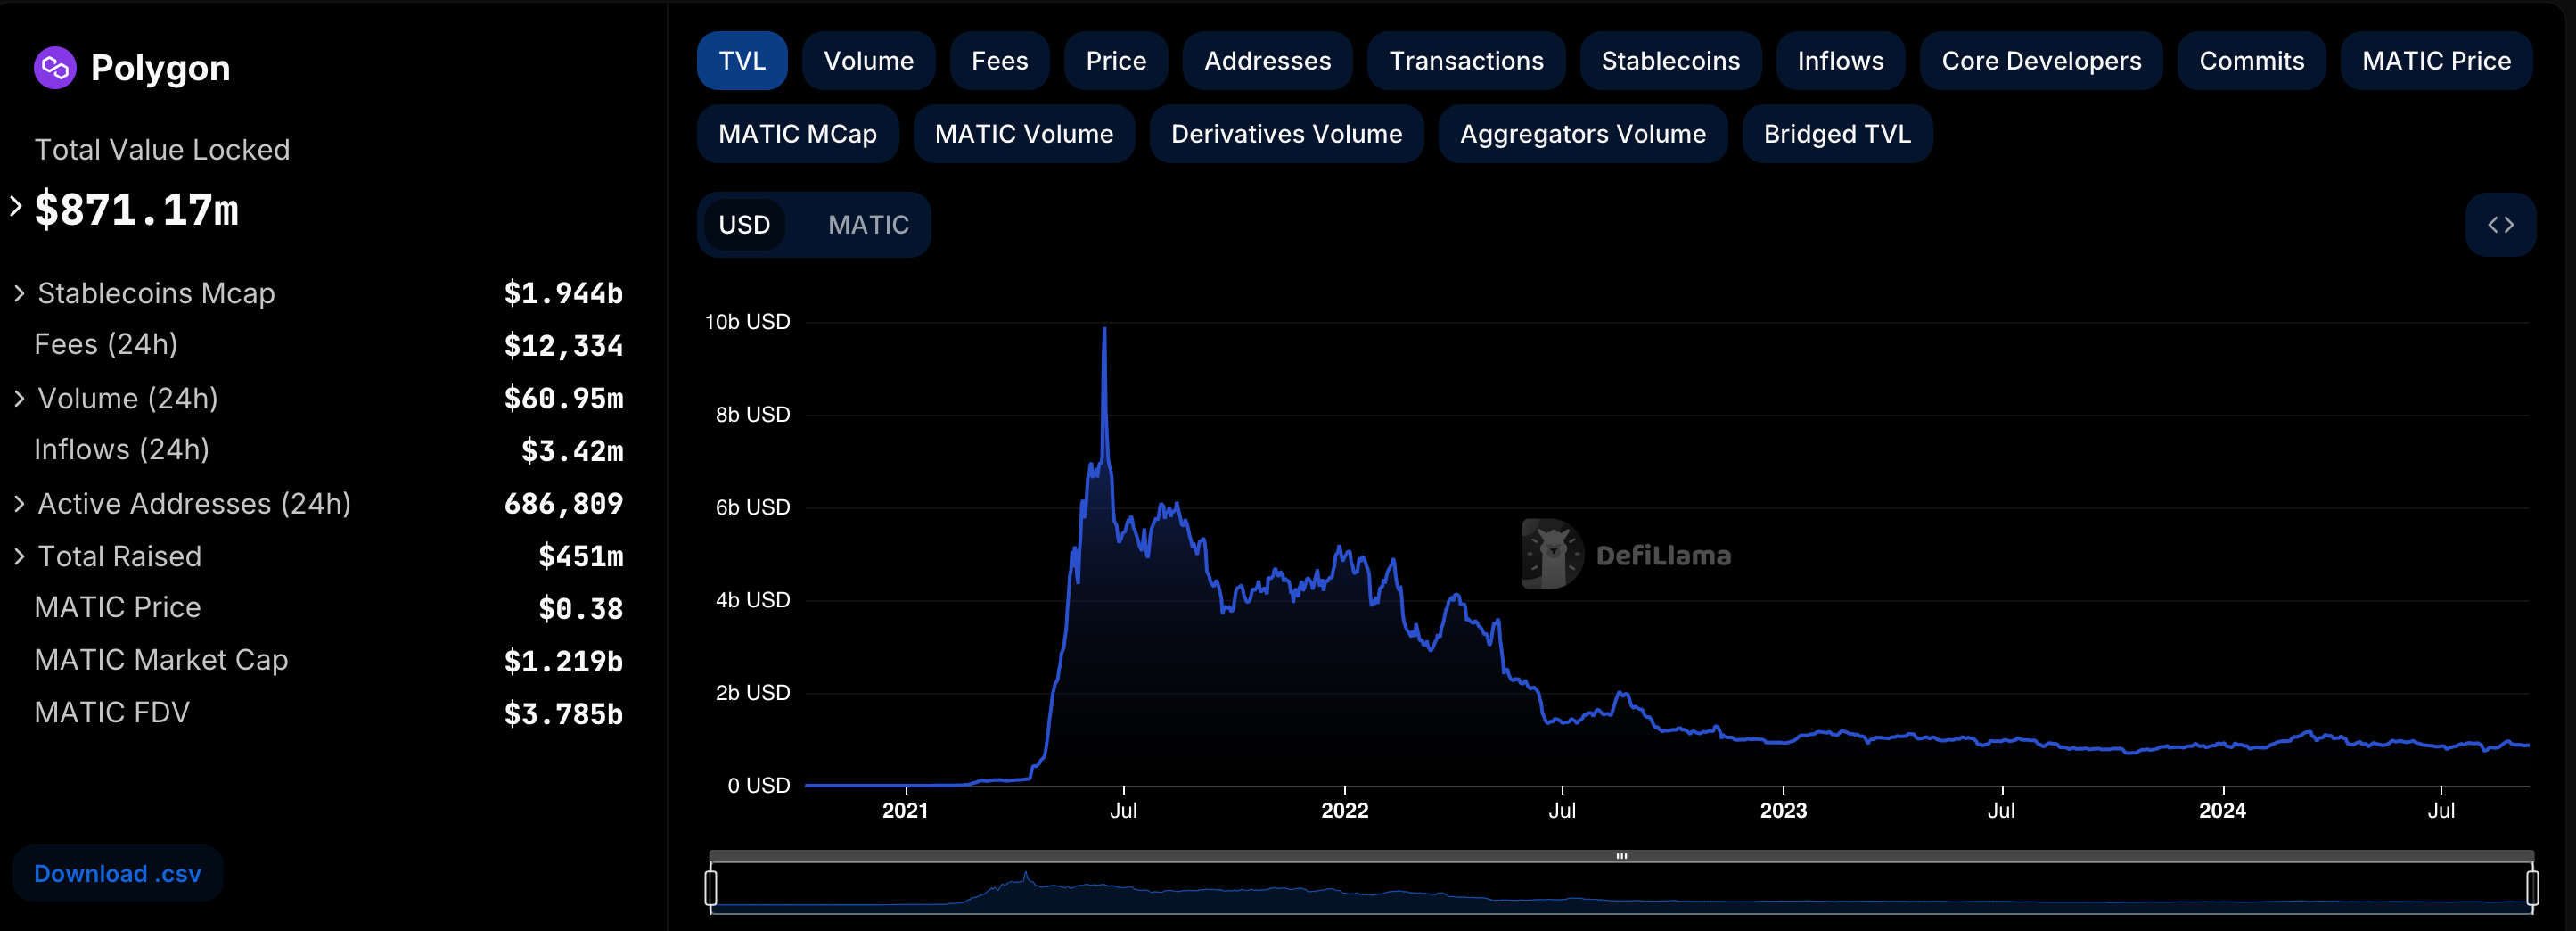The width and height of the screenshot is (2576, 931).
Task: Click the 8b USD axis label
Action: tap(752, 414)
